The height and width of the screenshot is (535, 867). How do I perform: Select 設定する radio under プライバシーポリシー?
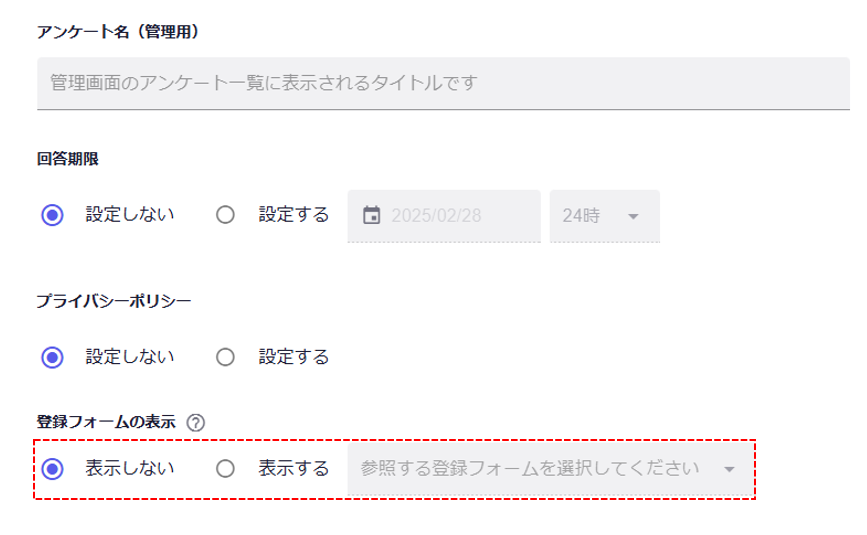pyautogui.click(x=225, y=357)
